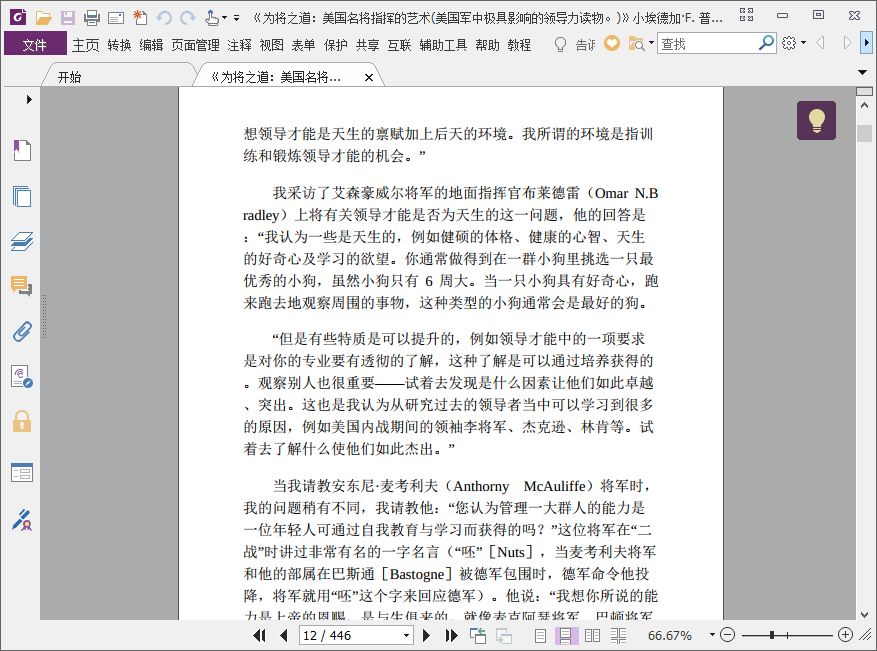Show the page thumbnails panel
This screenshot has width=877, height=651.
point(22,196)
